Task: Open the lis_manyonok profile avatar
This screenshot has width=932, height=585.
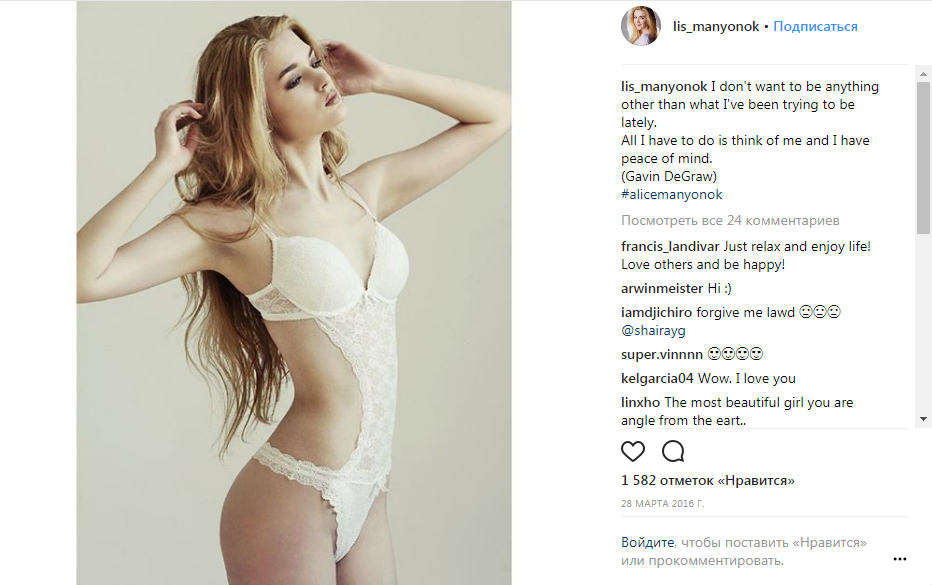Action: coord(641,26)
